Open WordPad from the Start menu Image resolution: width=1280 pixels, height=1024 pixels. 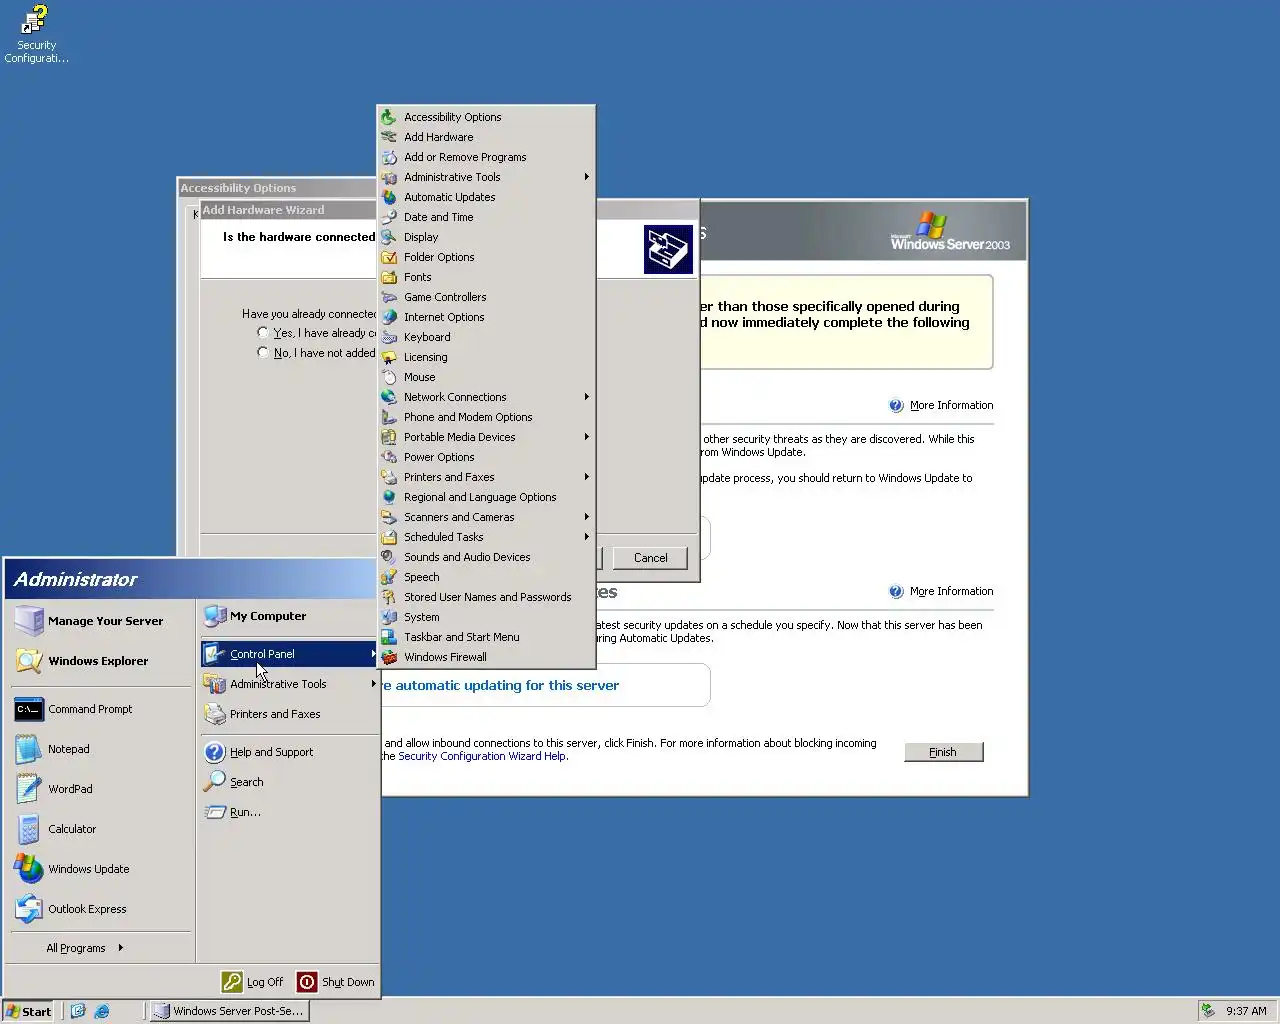point(101,789)
